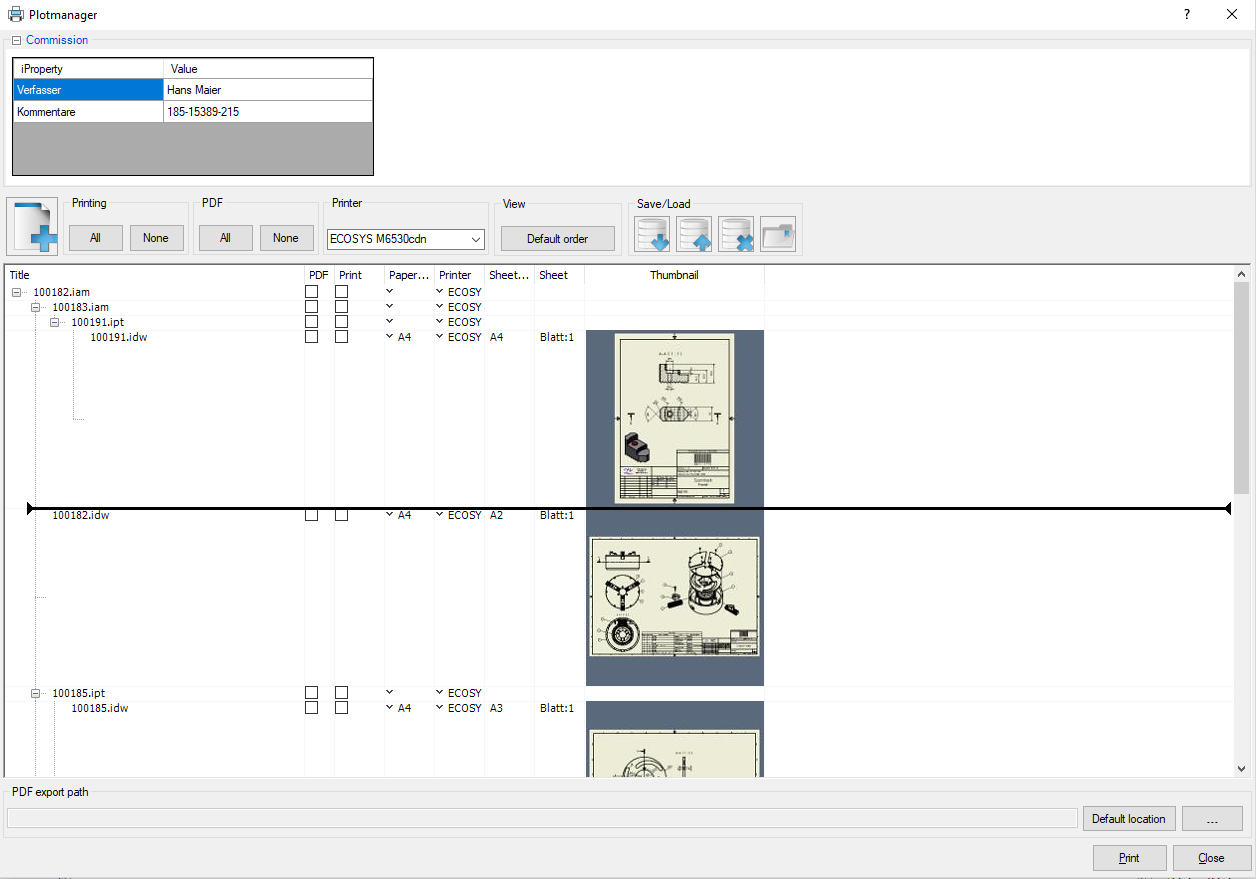
Task: Click the iProperty column header
Action: click(88, 69)
